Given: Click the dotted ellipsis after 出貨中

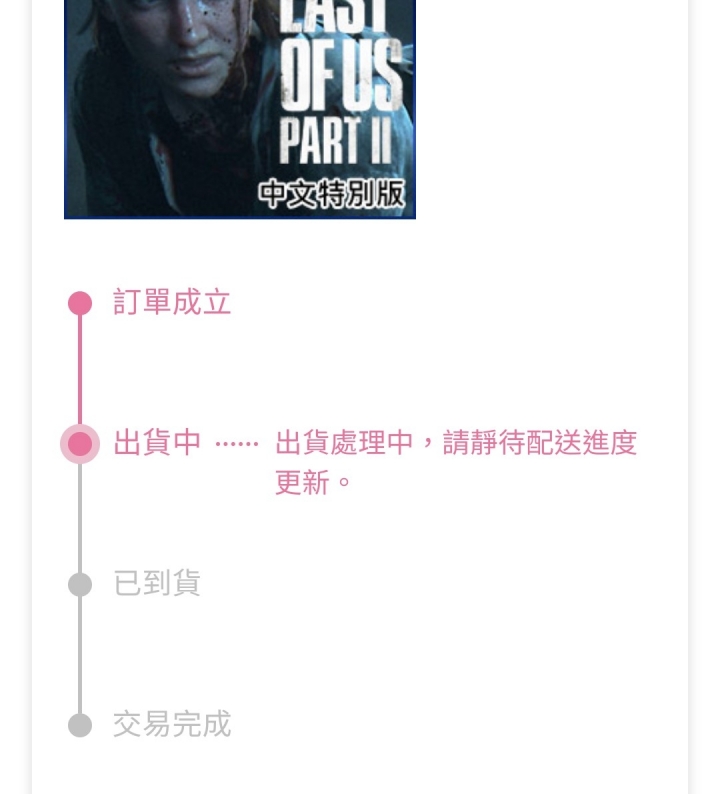Looking at the screenshot, I should tap(237, 444).
